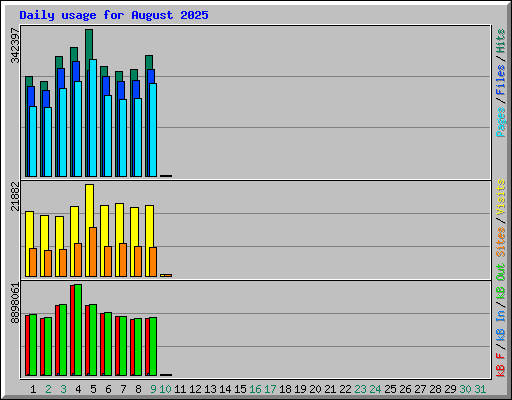
Task: Click the 21882 visits axis value
Action: [15, 196]
